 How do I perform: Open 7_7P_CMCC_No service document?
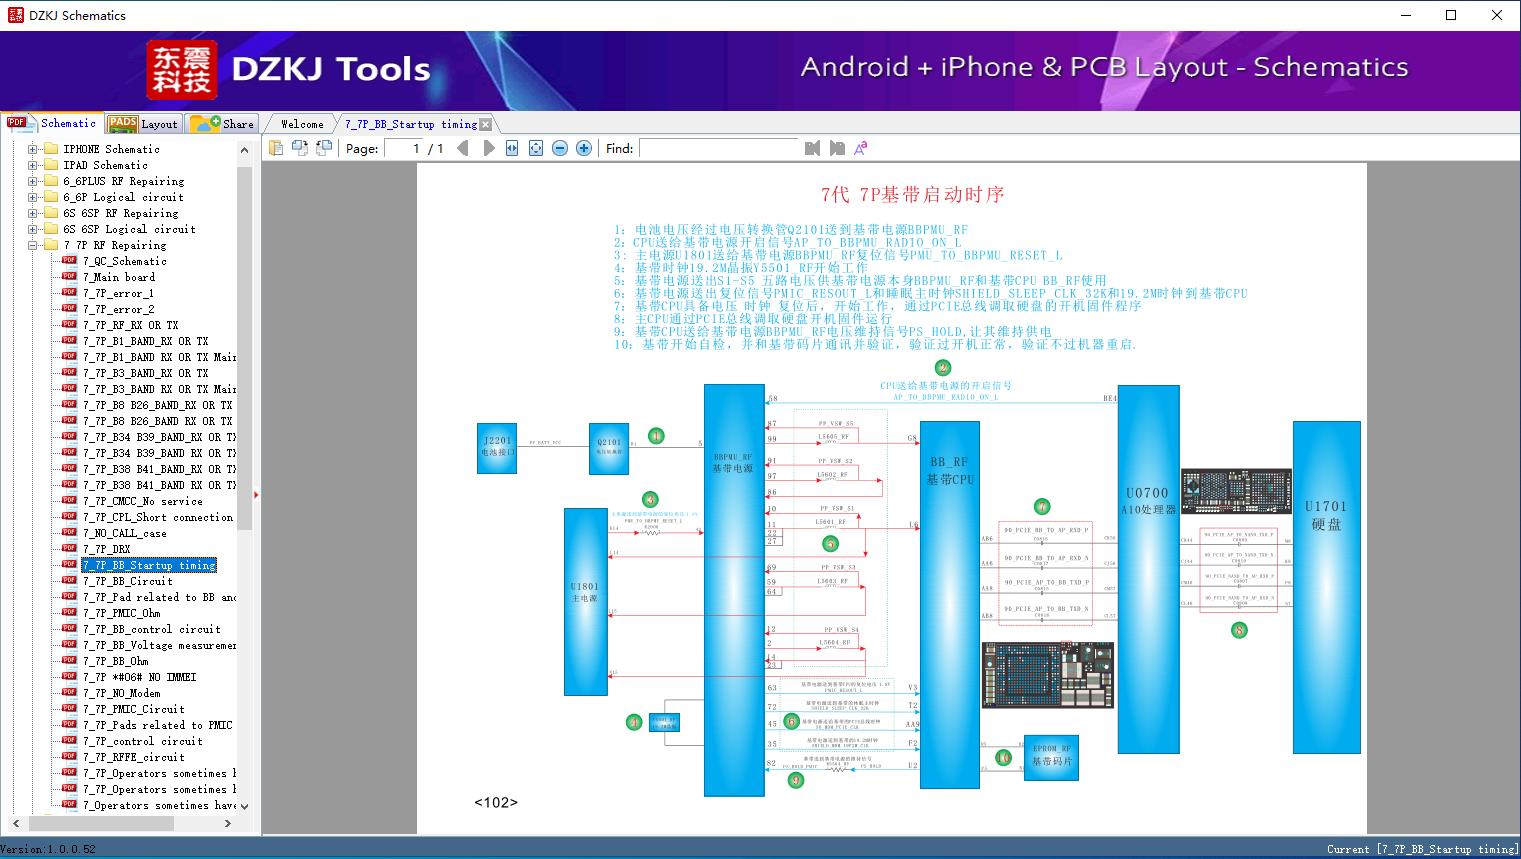pyautogui.click(x=142, y=501)
